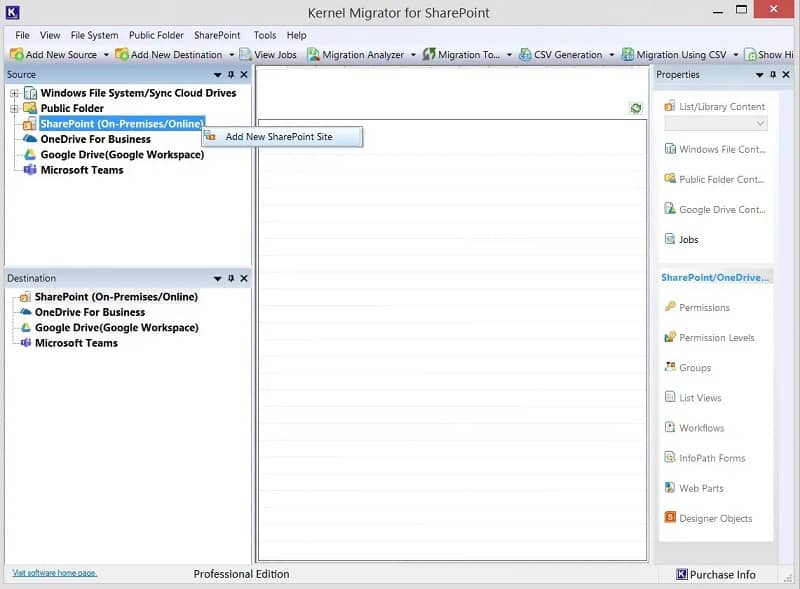This screenshot has width=800, height=589.
Task: Close the Properties panel
Action: [x=786, y=75]
